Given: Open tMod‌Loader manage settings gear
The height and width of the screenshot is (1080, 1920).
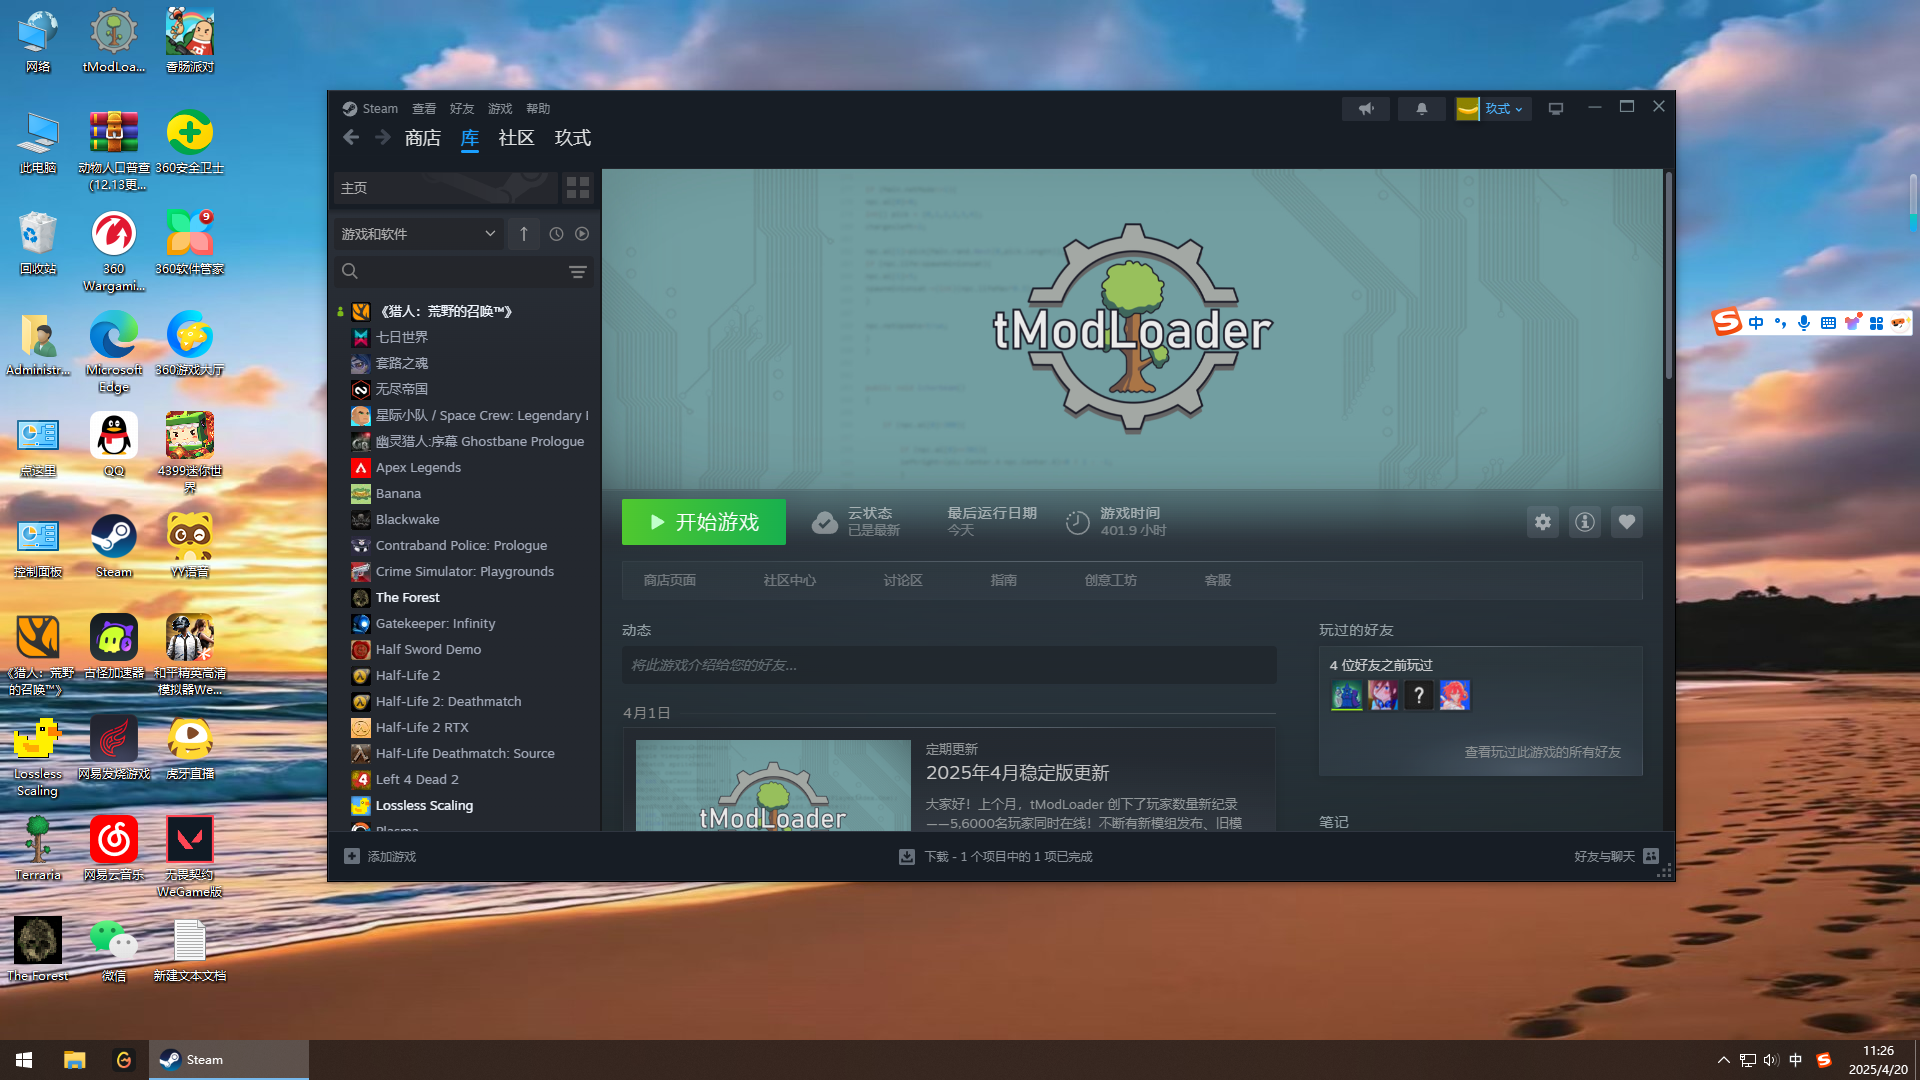Looking at the screenshot, I should point(1543,522).
